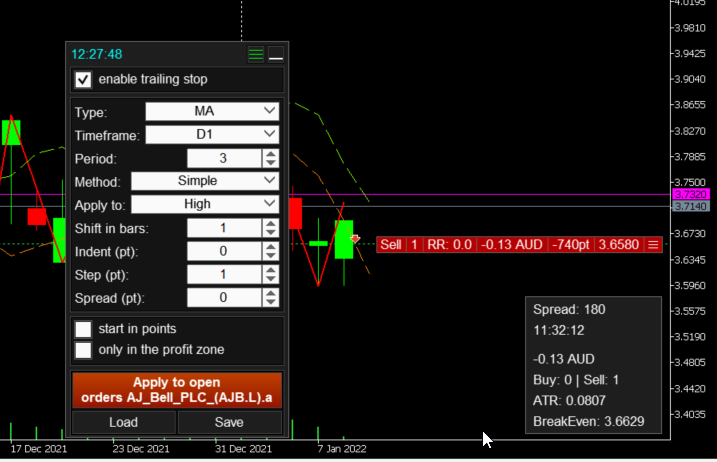This screenshot has width=717, height=462.
Task: Click the Sell label on order line
Action: [391, 245]
